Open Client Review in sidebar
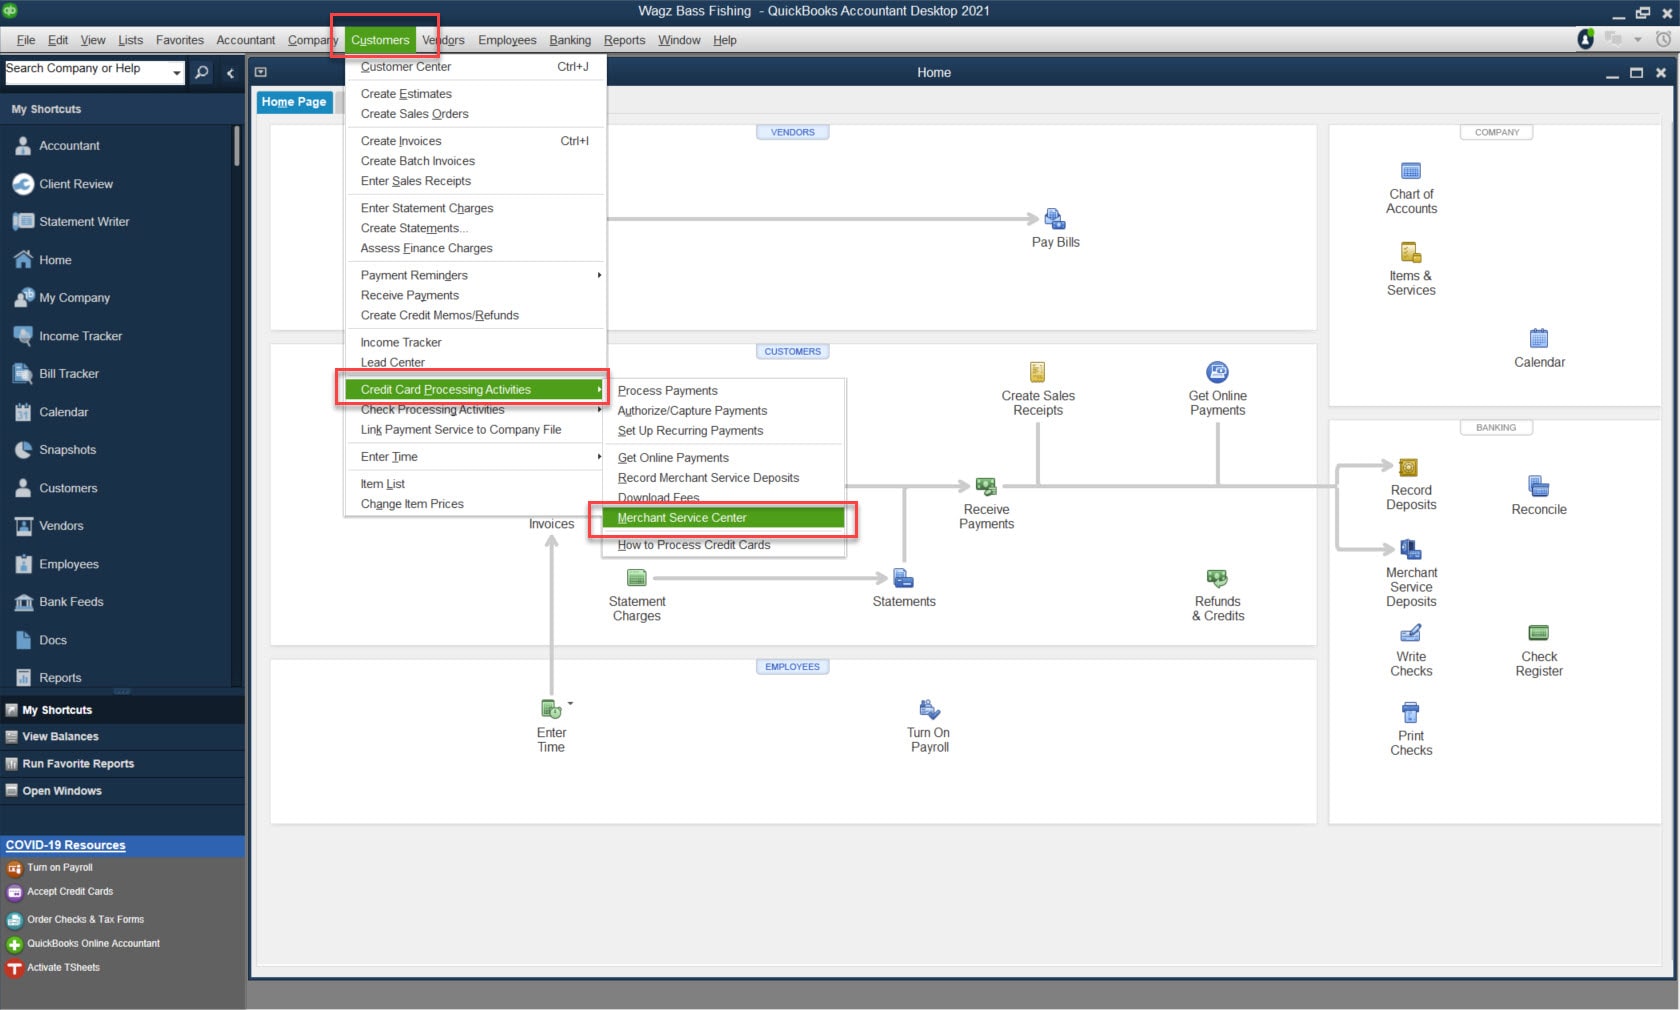 [x=76, y=184]
